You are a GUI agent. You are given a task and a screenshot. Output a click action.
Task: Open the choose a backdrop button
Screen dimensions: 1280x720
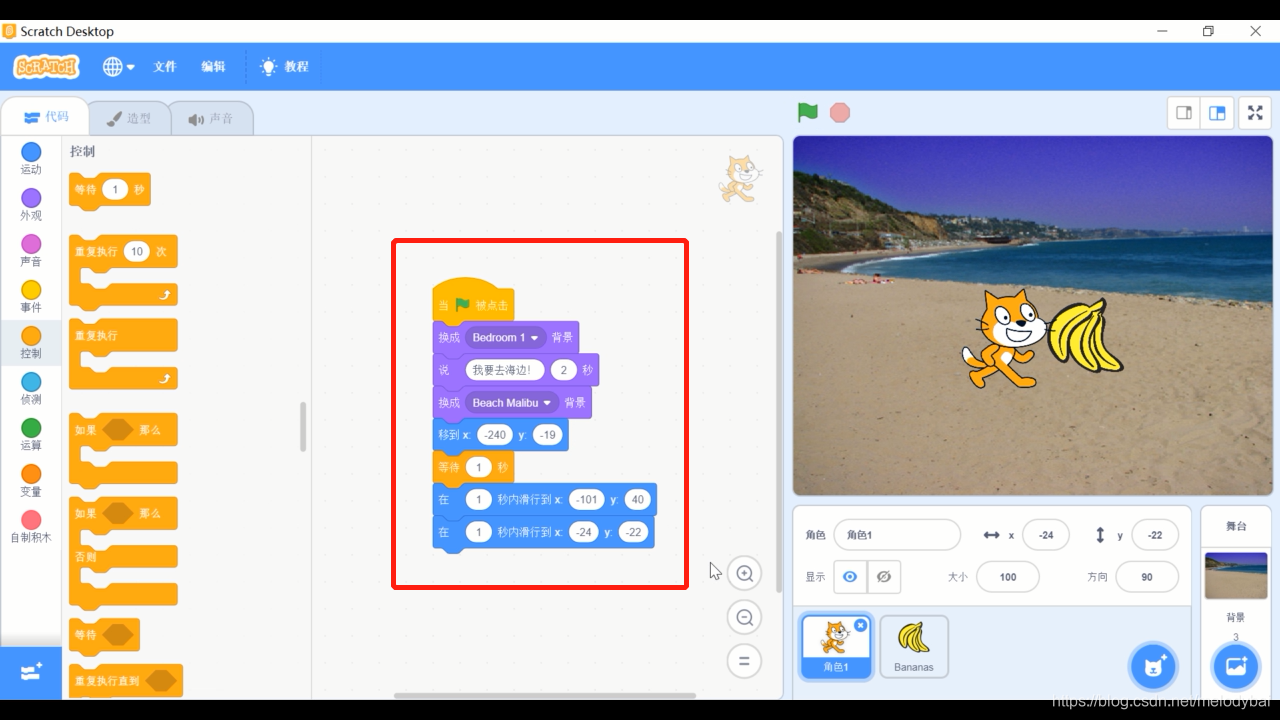tap(1236, 667)
